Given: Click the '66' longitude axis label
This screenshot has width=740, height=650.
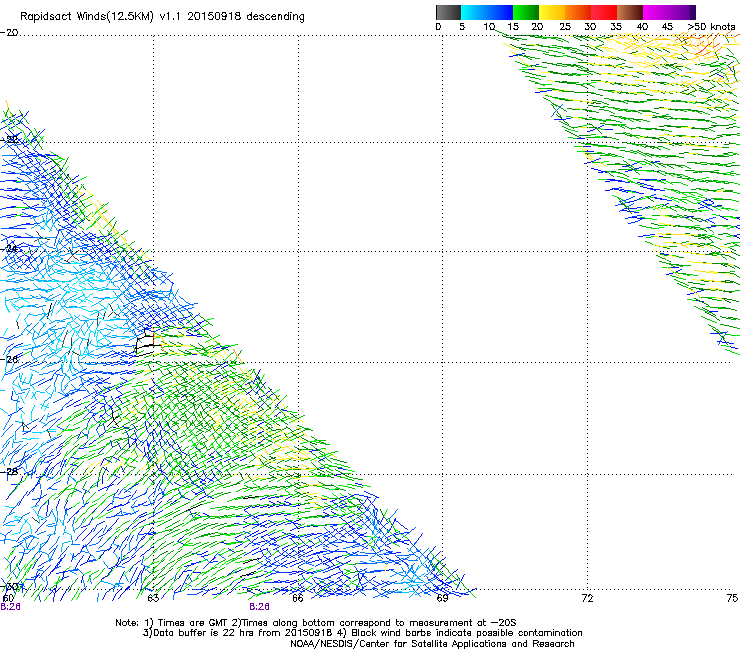Looking at the screenshot, I should [298, 598].
